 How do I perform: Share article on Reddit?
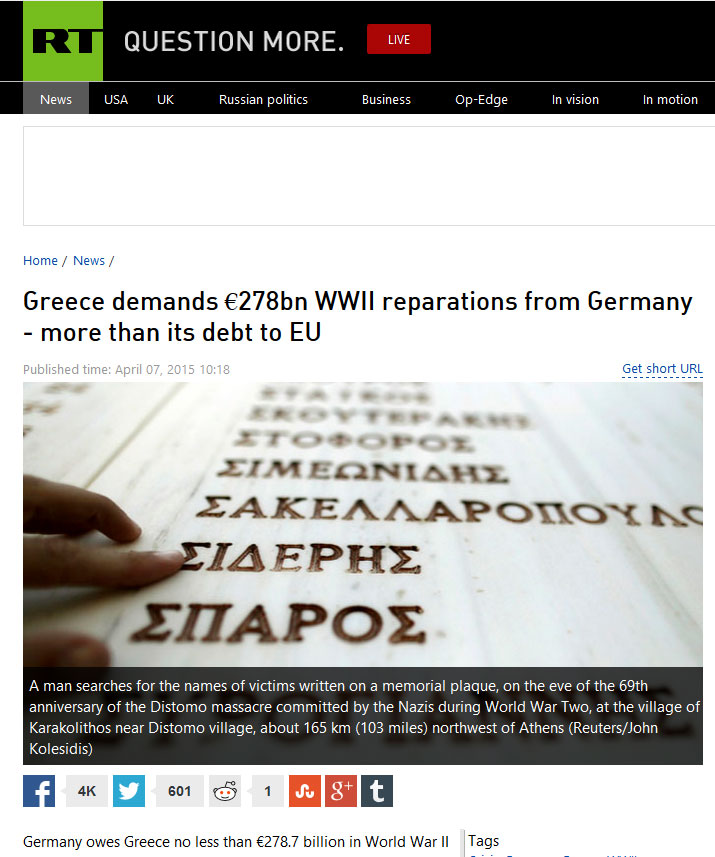coord(225,791)
